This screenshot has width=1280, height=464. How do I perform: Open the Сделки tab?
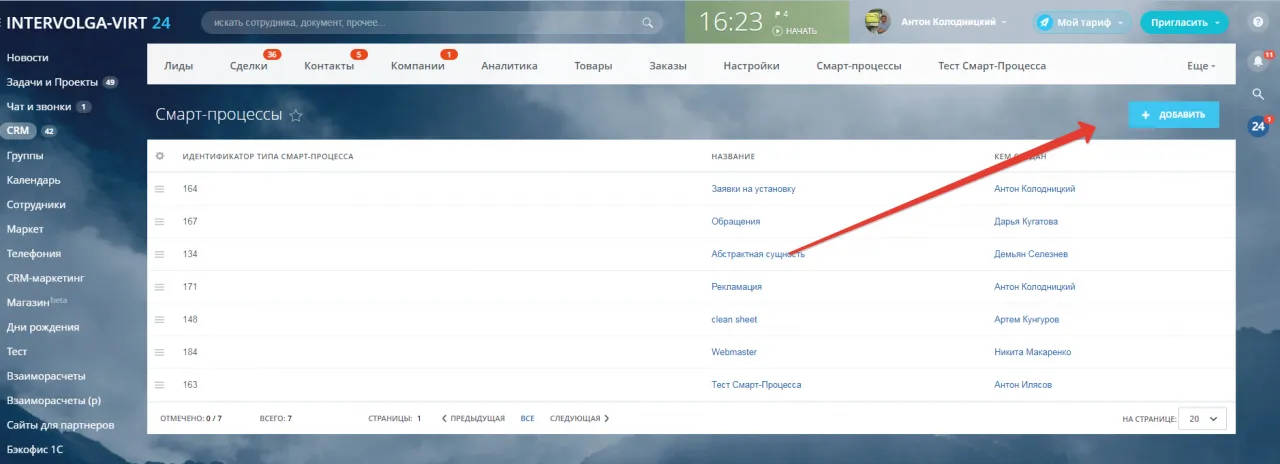[248, 66]
